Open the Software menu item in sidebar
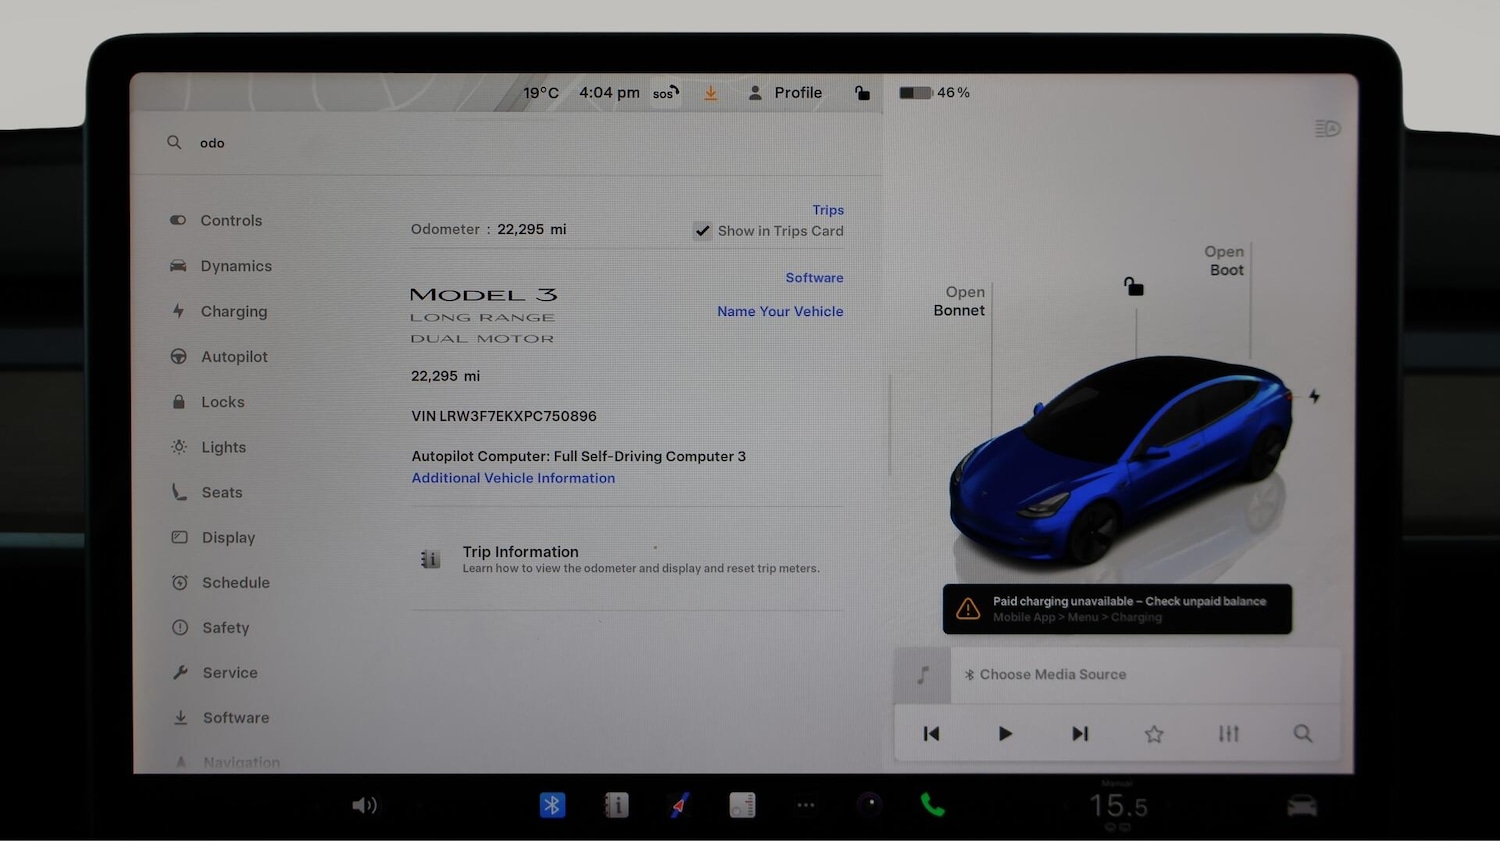 (220, 717)
